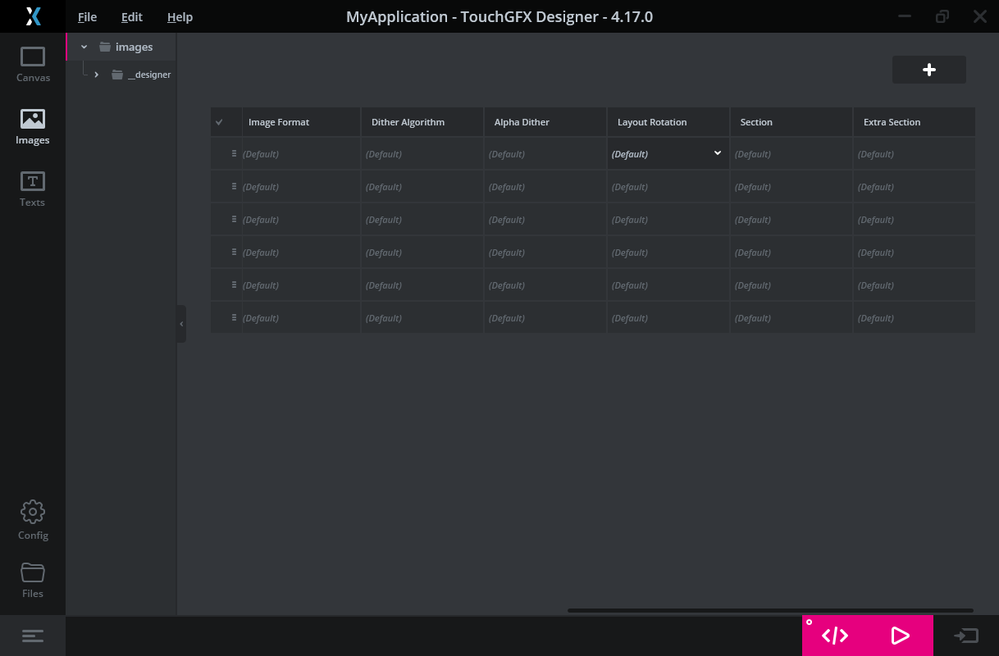Image resolution: width=999 pixels, height=656 pixels.
Task: Collapse the folder side panel handle
Action: click(x=182, y=324)
